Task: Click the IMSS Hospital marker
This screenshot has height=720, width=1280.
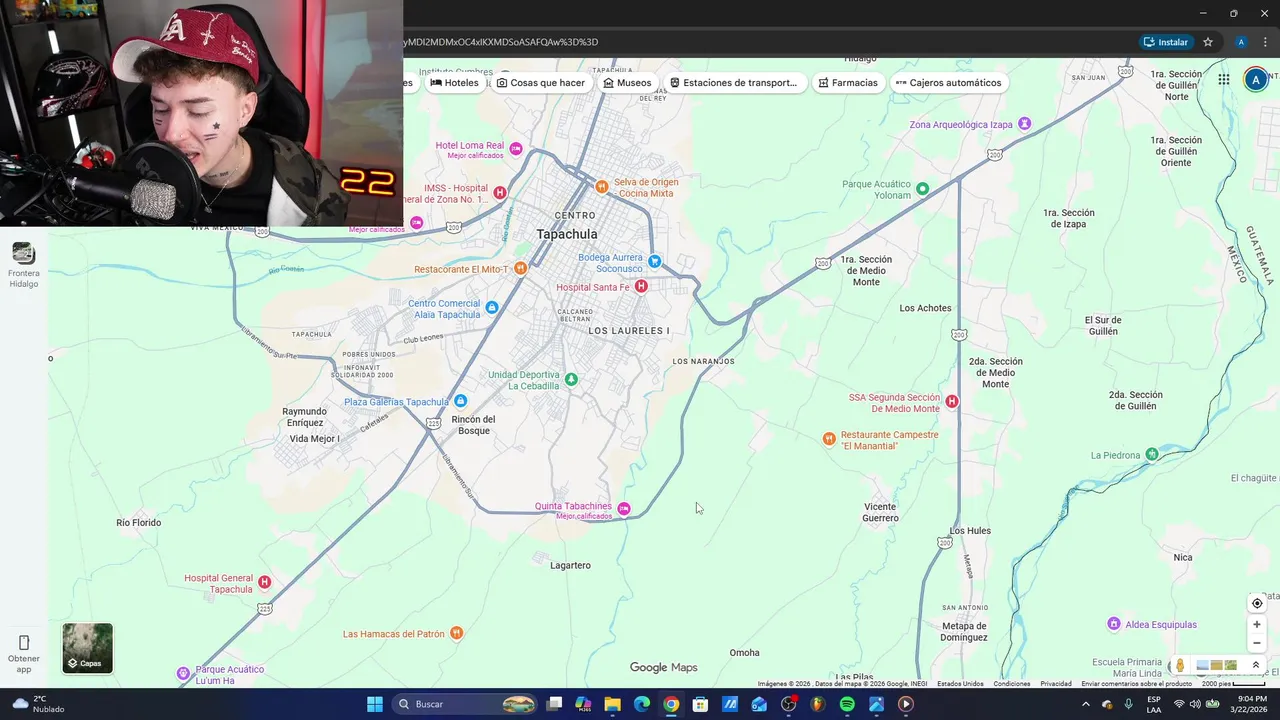Action: pyautogui.click(x=500, y=192)
